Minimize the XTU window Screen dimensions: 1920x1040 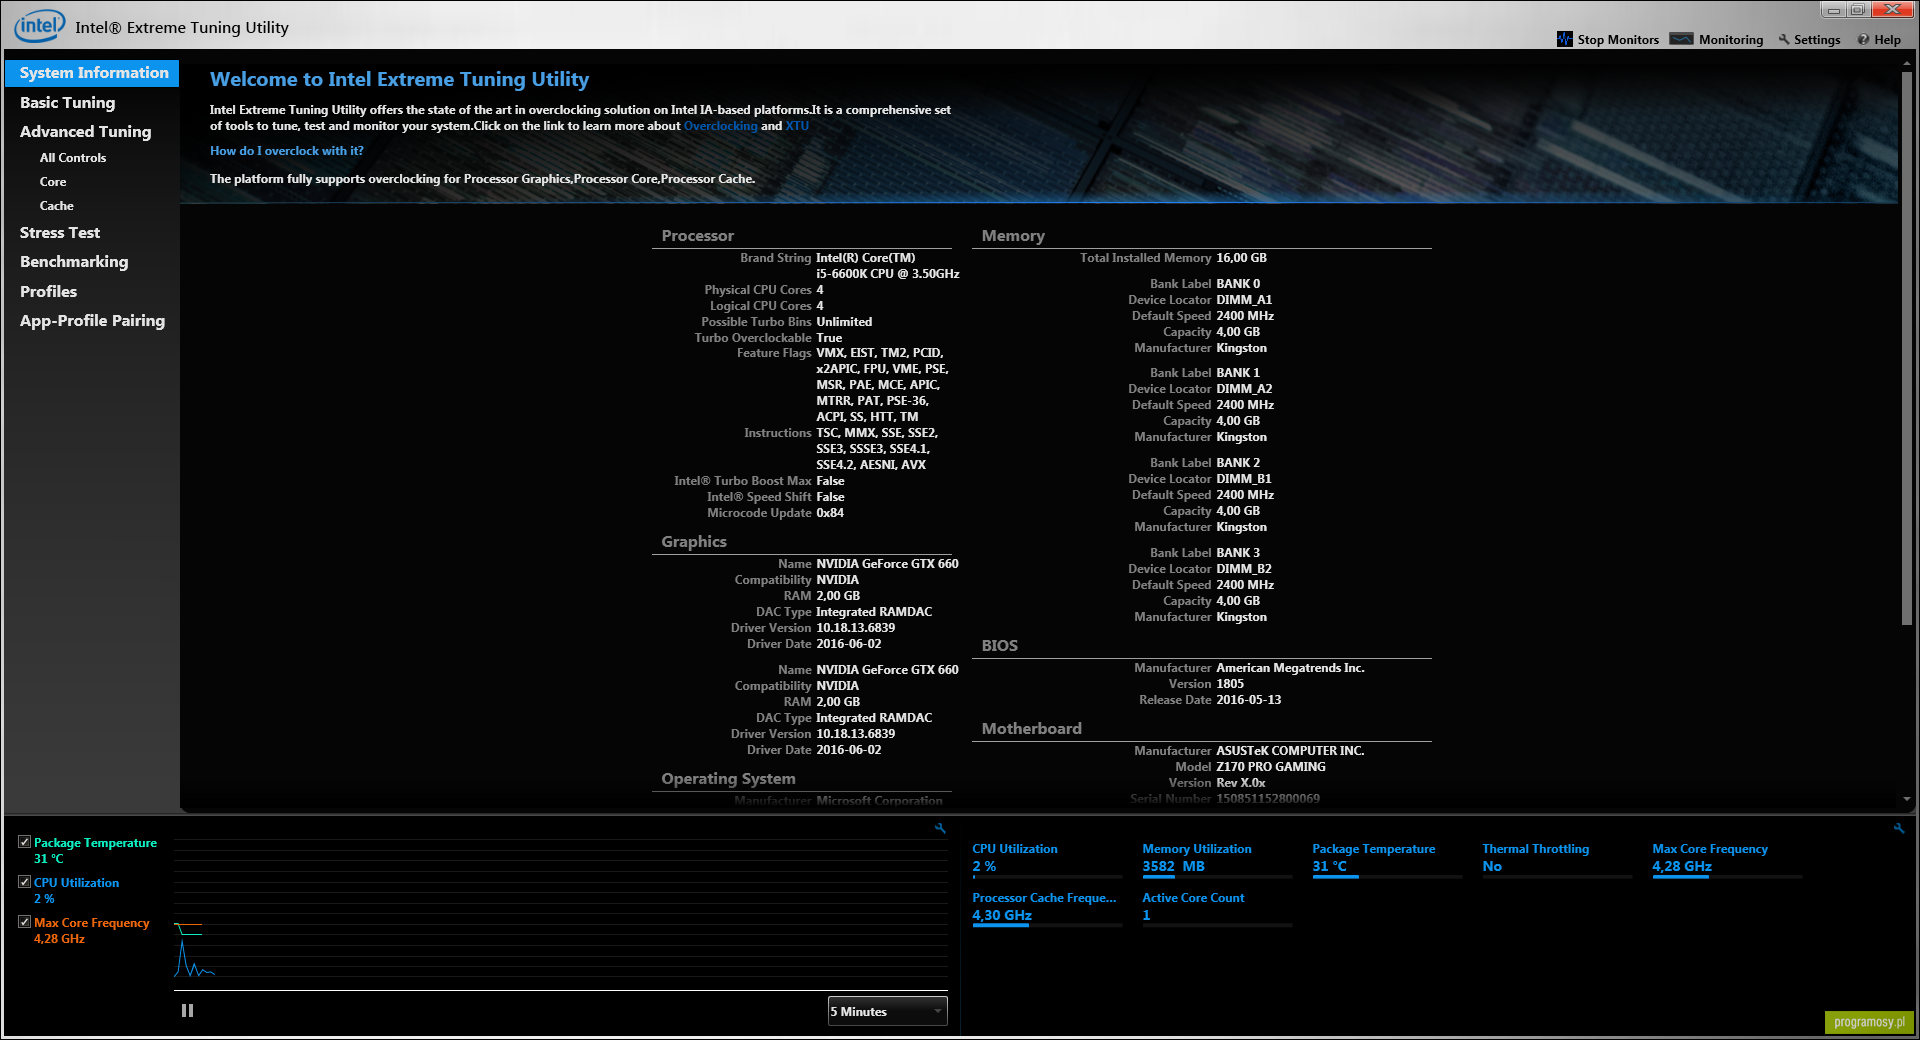(x=1834, y=10)
